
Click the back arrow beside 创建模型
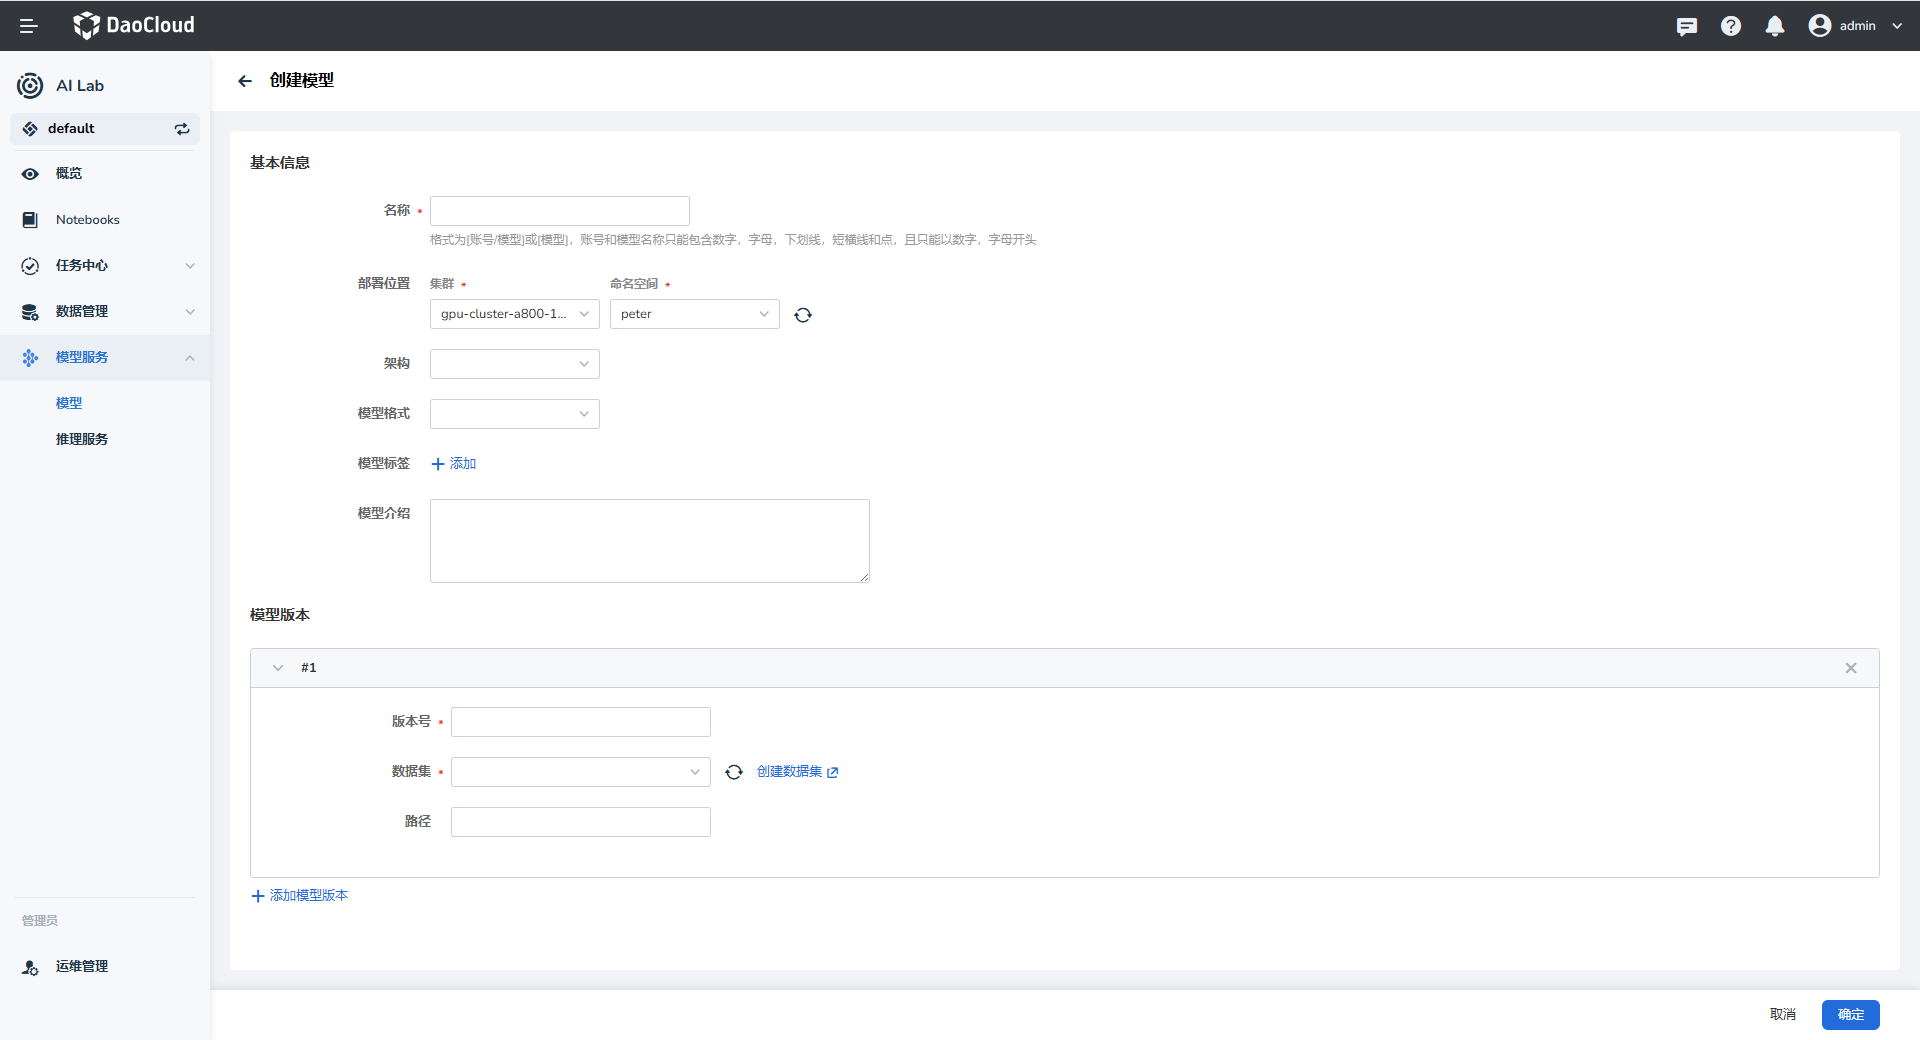[245, 81]
